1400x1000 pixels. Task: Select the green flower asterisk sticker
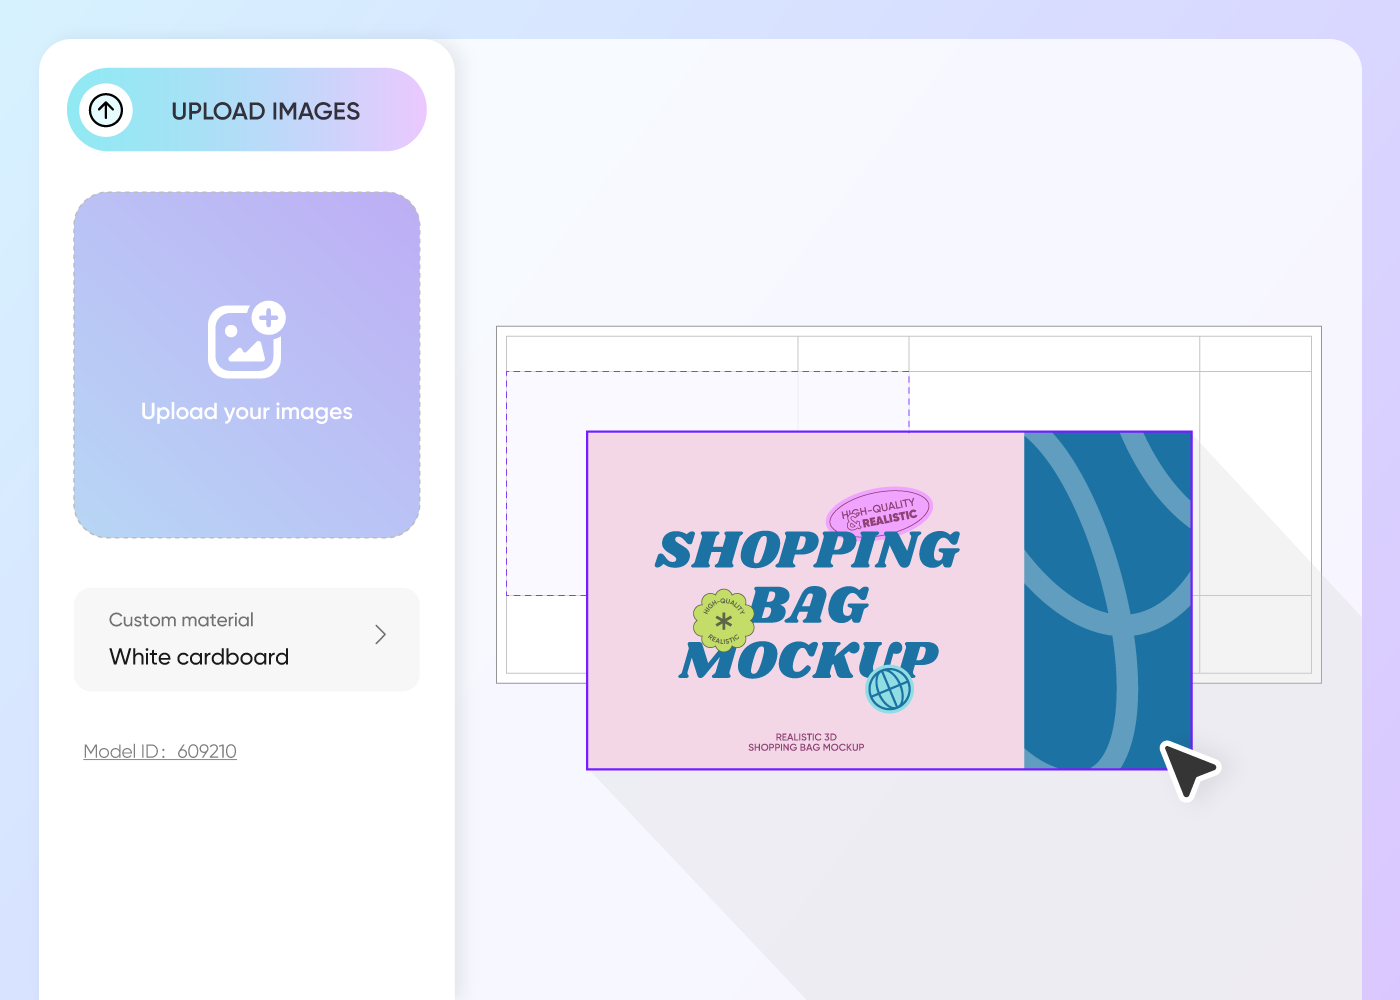click(x=722, y=621)
